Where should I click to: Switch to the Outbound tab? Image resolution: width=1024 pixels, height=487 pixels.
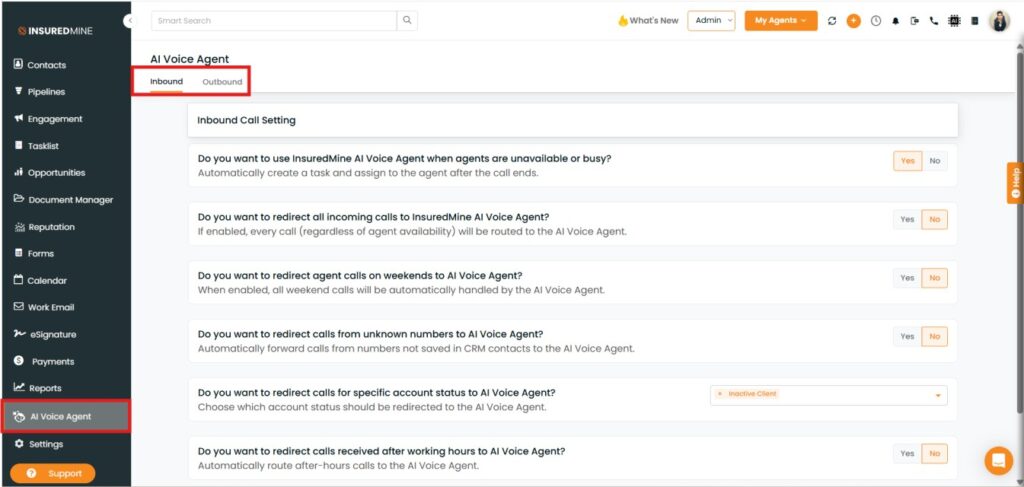[x=222, y=82]
